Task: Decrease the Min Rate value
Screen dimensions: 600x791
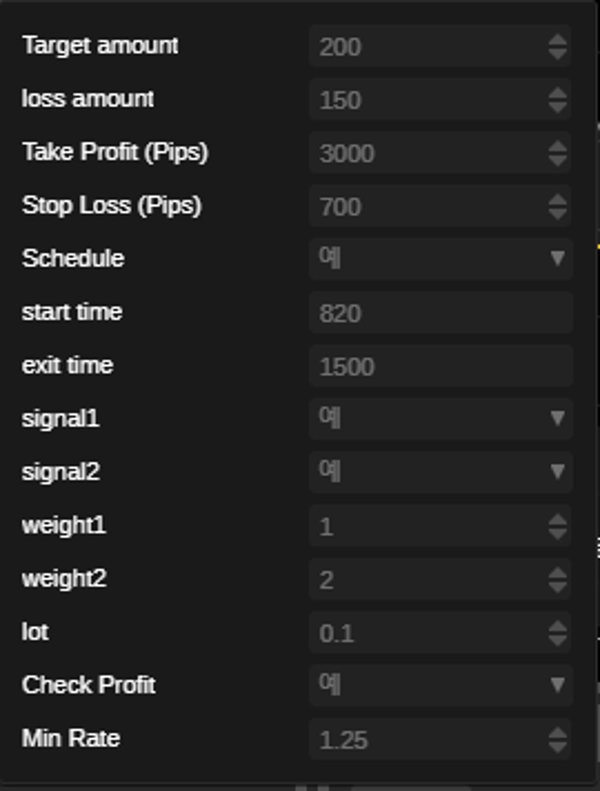Action: [557, 746]
